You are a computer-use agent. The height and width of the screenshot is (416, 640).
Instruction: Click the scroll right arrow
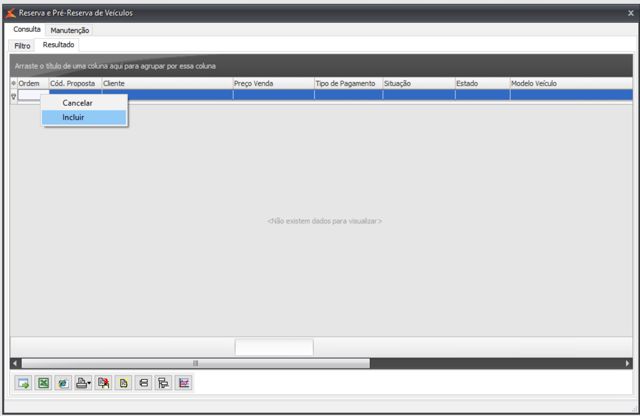628,363
